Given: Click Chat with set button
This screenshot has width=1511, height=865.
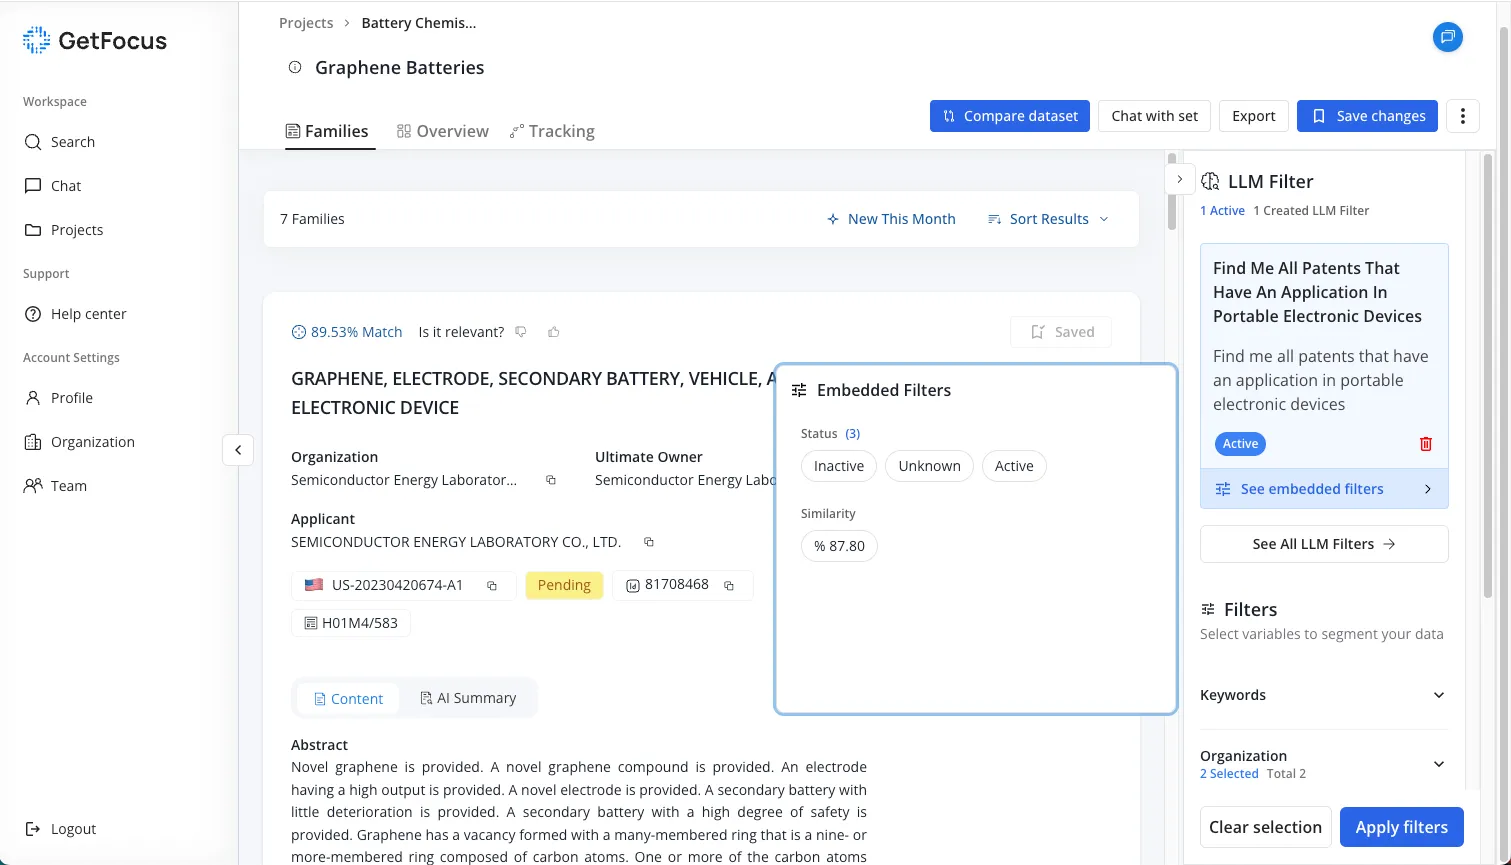Looking at the screenshot, I should pos(1154,116).
